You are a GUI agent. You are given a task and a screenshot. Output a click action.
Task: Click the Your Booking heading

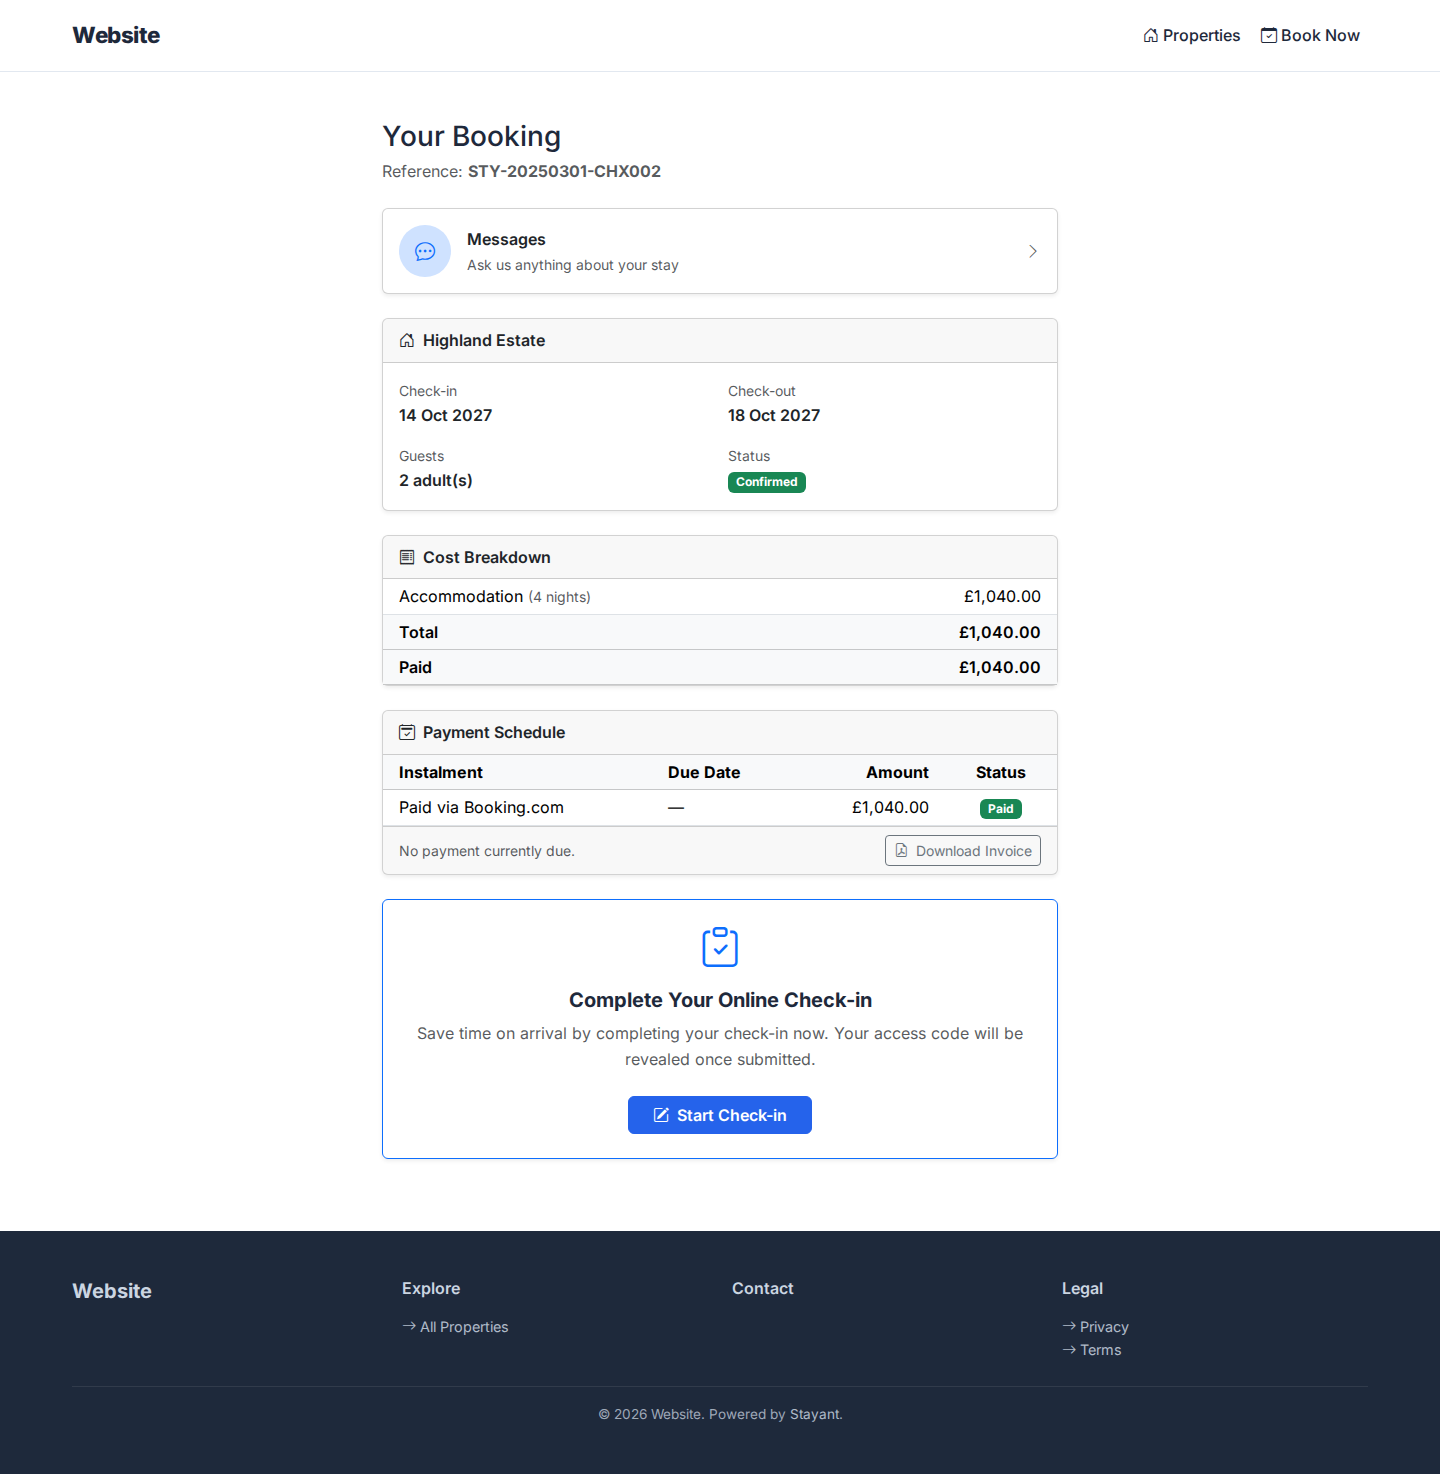(x=472, y=136)
